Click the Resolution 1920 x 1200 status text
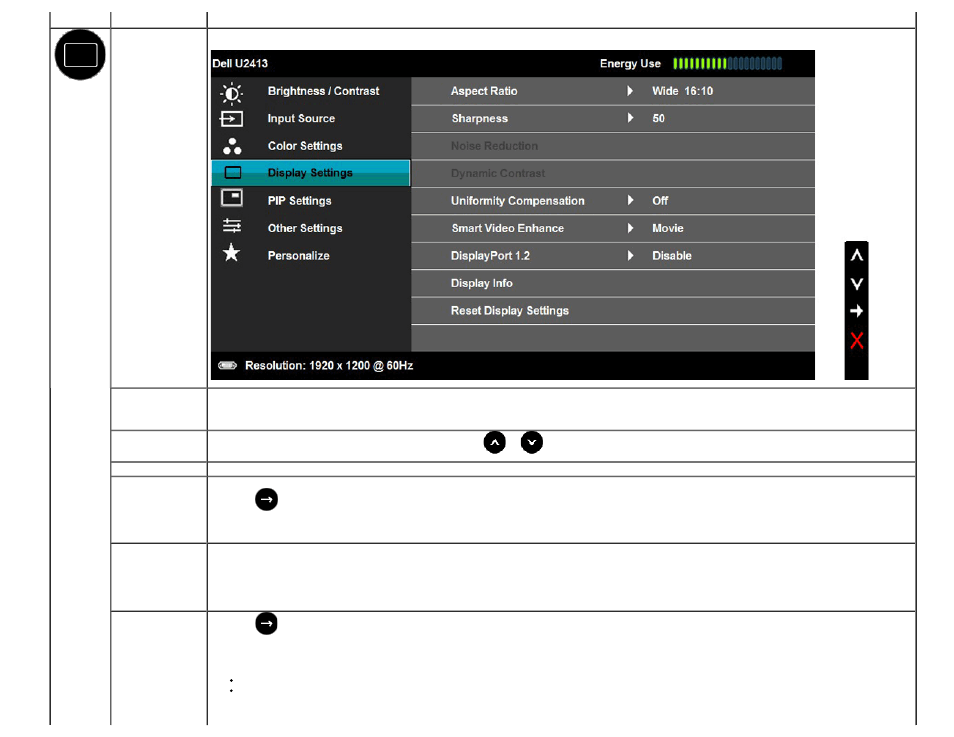The height and width of the screenshot is (737, 954). (x=328, y=366)
